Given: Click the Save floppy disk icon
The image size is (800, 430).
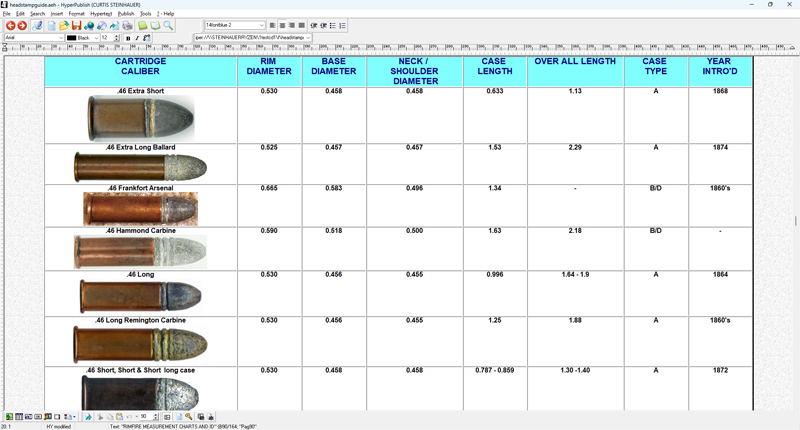Looking at the screenshot, I should pyautogui.click(x=76, y=26).
